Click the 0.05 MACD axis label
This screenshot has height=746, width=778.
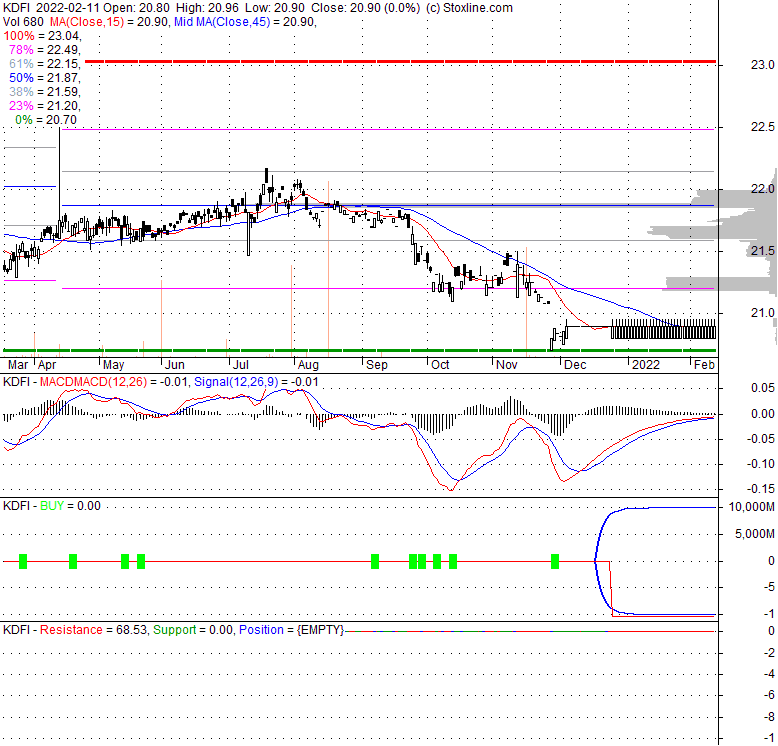763,388
